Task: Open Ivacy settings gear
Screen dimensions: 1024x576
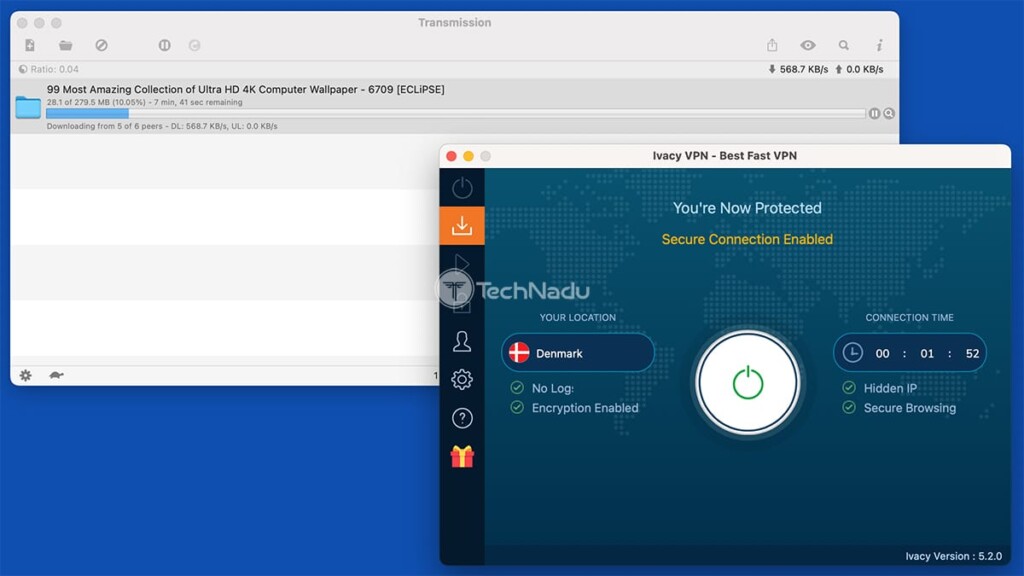Action: 462,379
